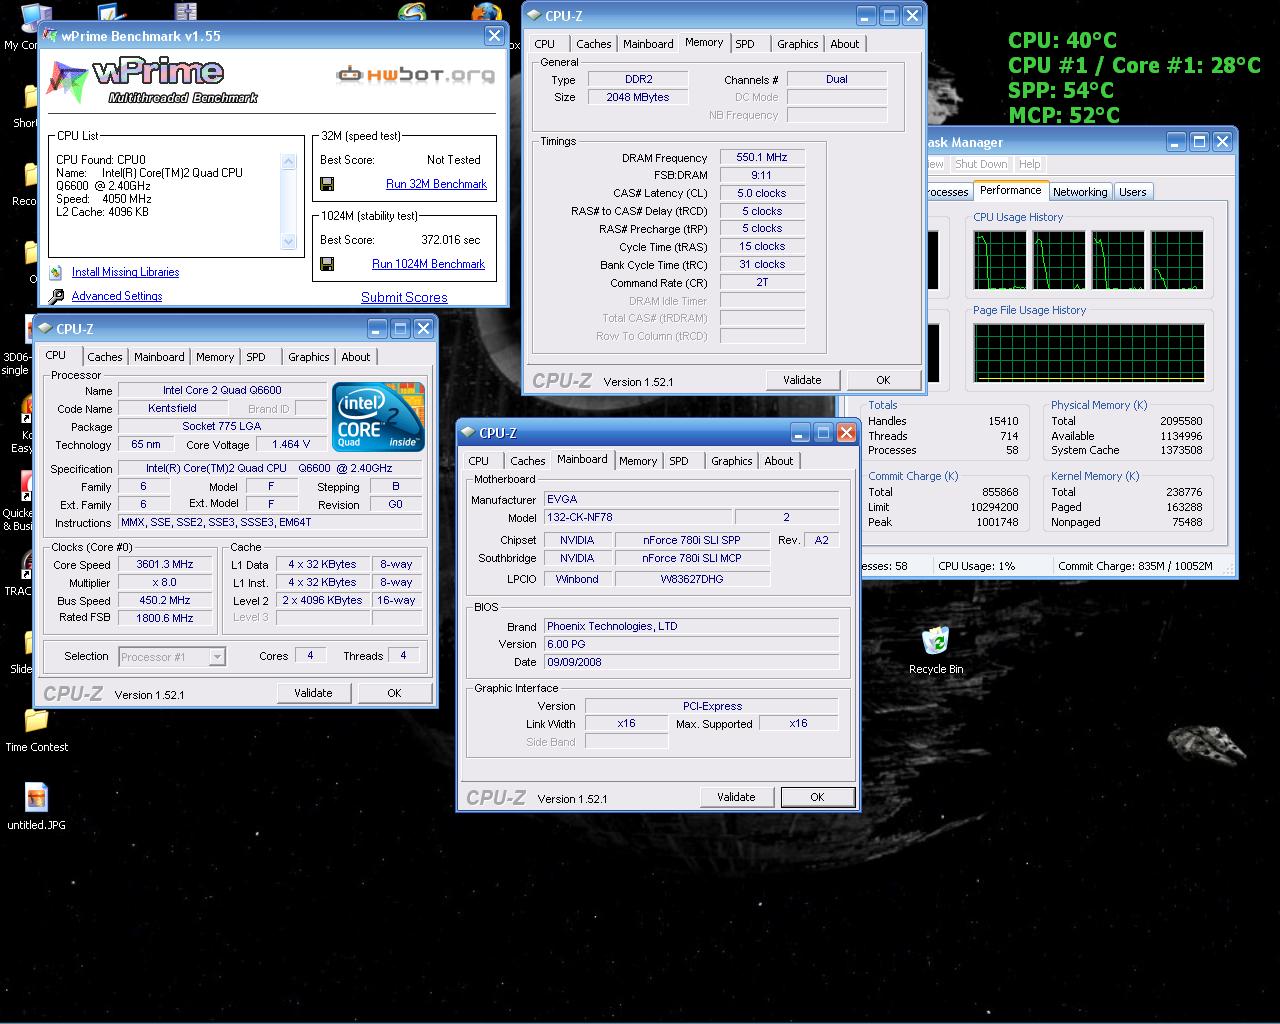This screenshot has height=1024, width=1280.
Task: Click the Submit Scores link
Action: click(x=404, y=297)
